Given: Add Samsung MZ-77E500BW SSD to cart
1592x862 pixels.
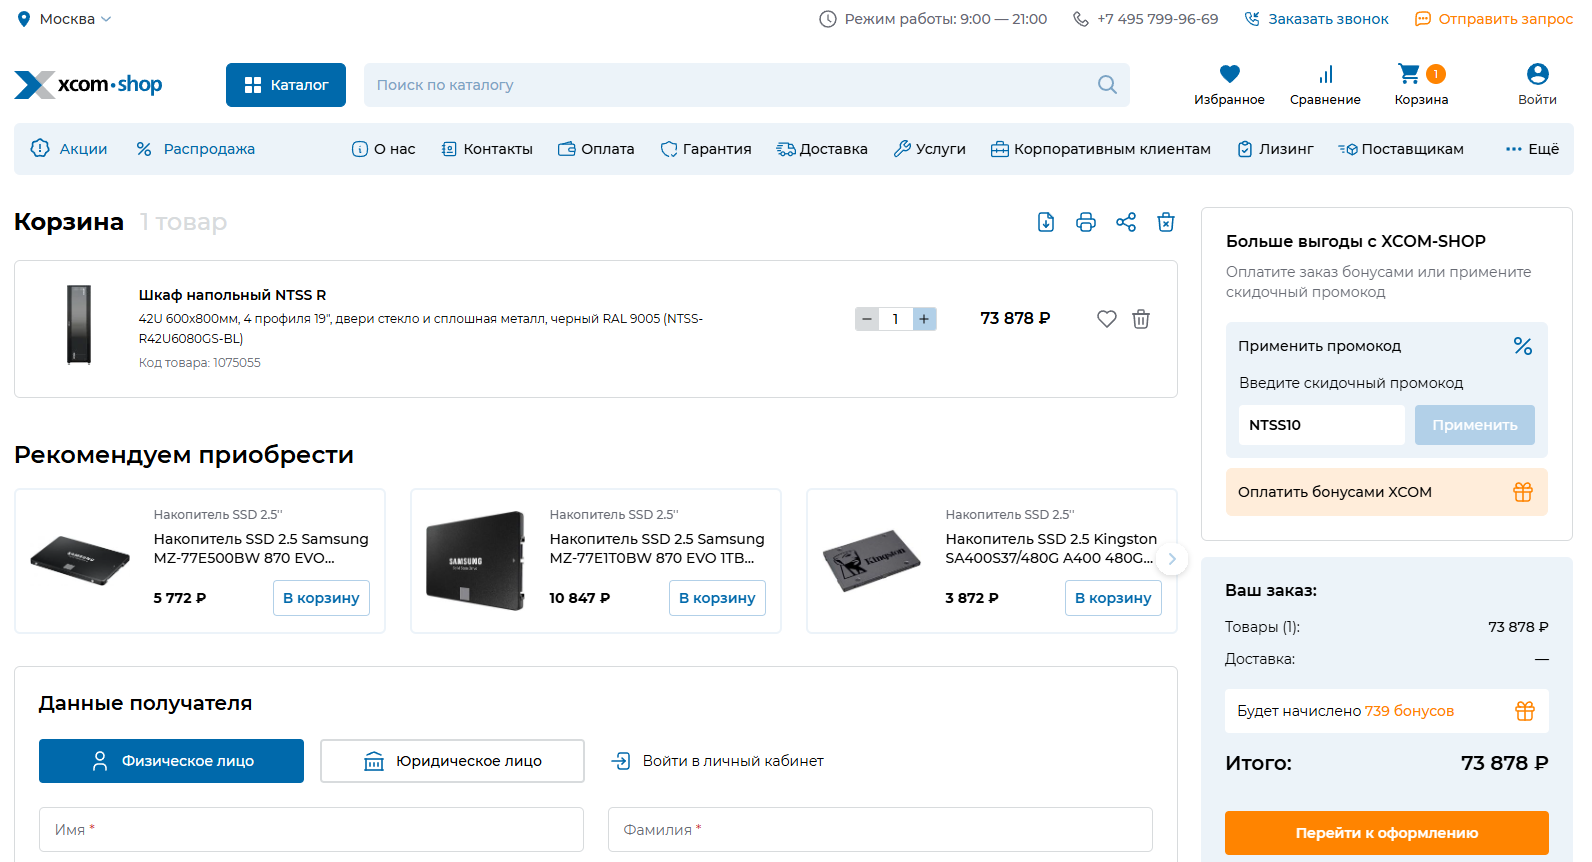Looking at the screenshot, I should coord(321,598).
